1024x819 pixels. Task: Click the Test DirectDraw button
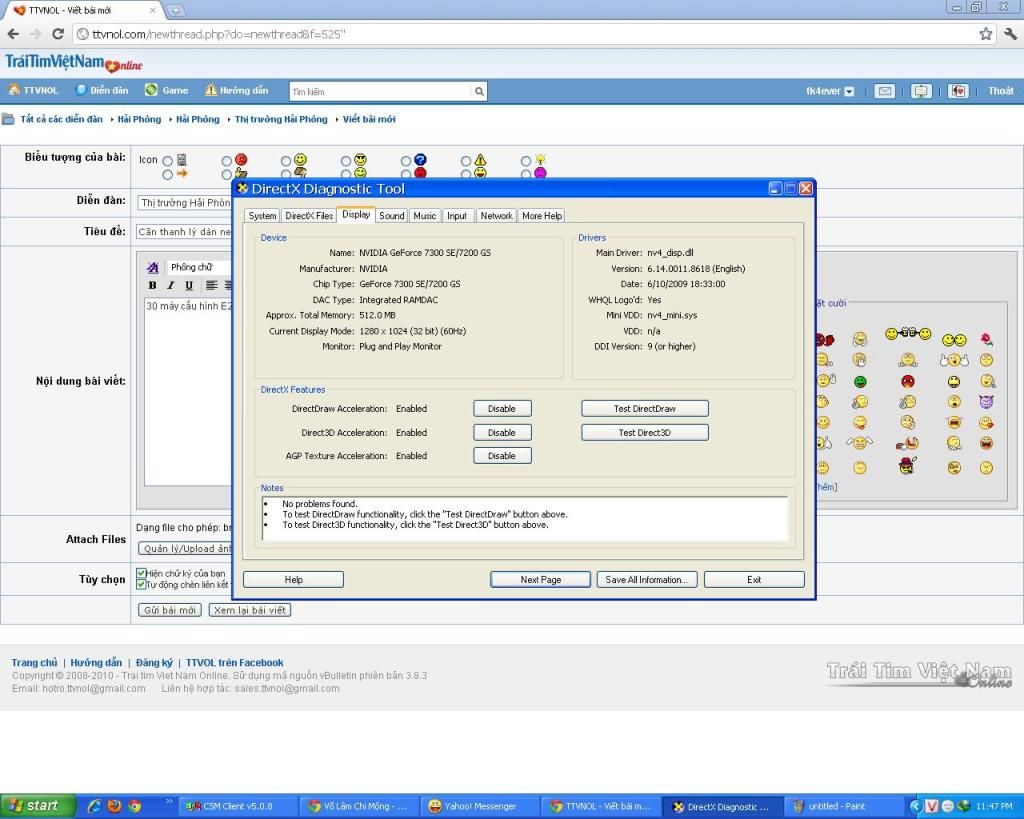[645, 409]
